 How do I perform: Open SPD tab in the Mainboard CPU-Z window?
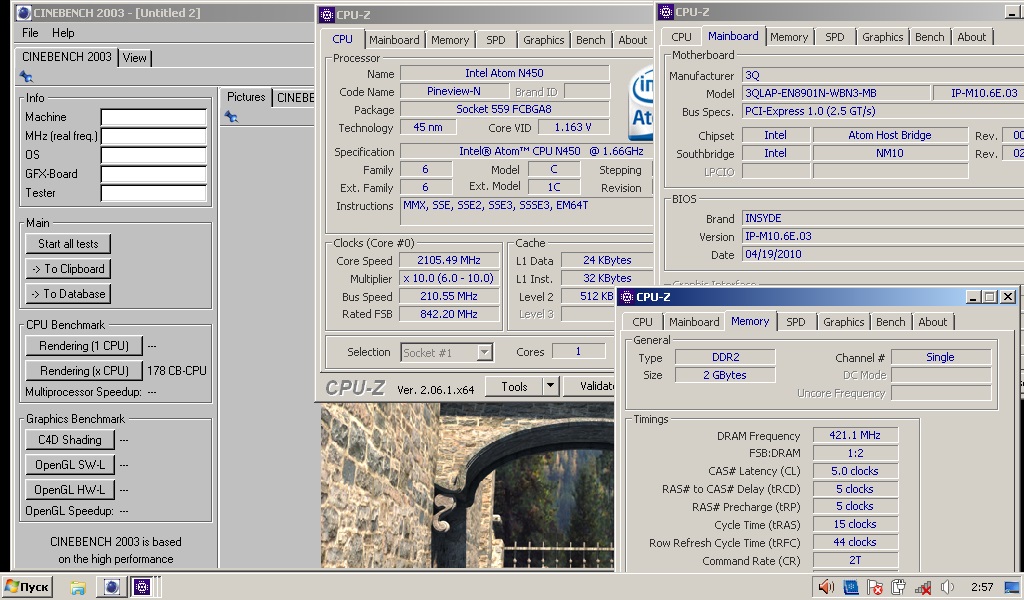835,37
